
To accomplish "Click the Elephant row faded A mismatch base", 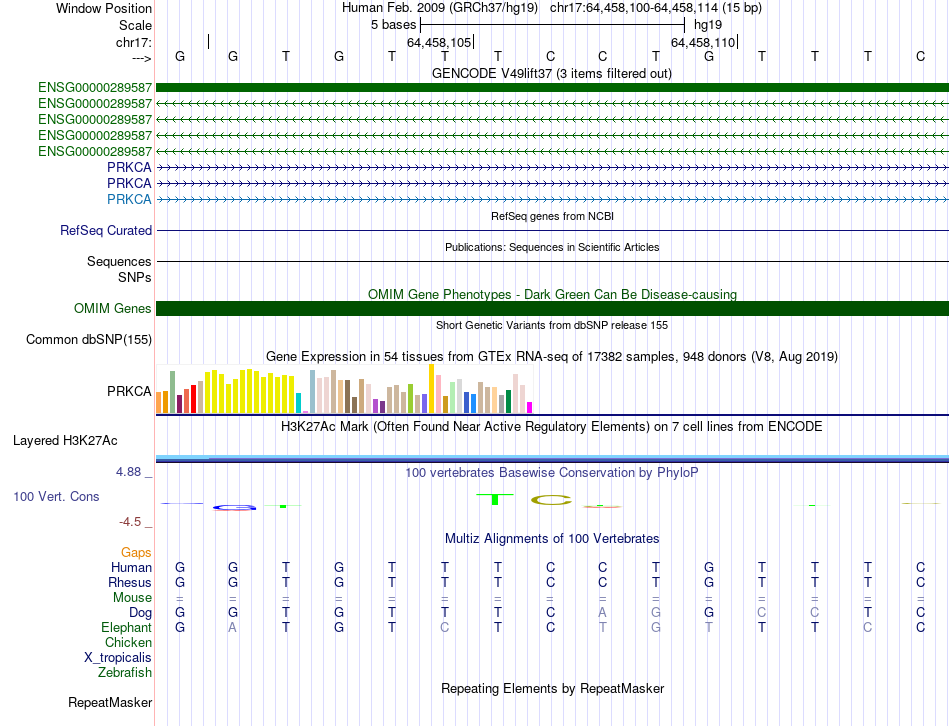I will [x=233, y=628].
